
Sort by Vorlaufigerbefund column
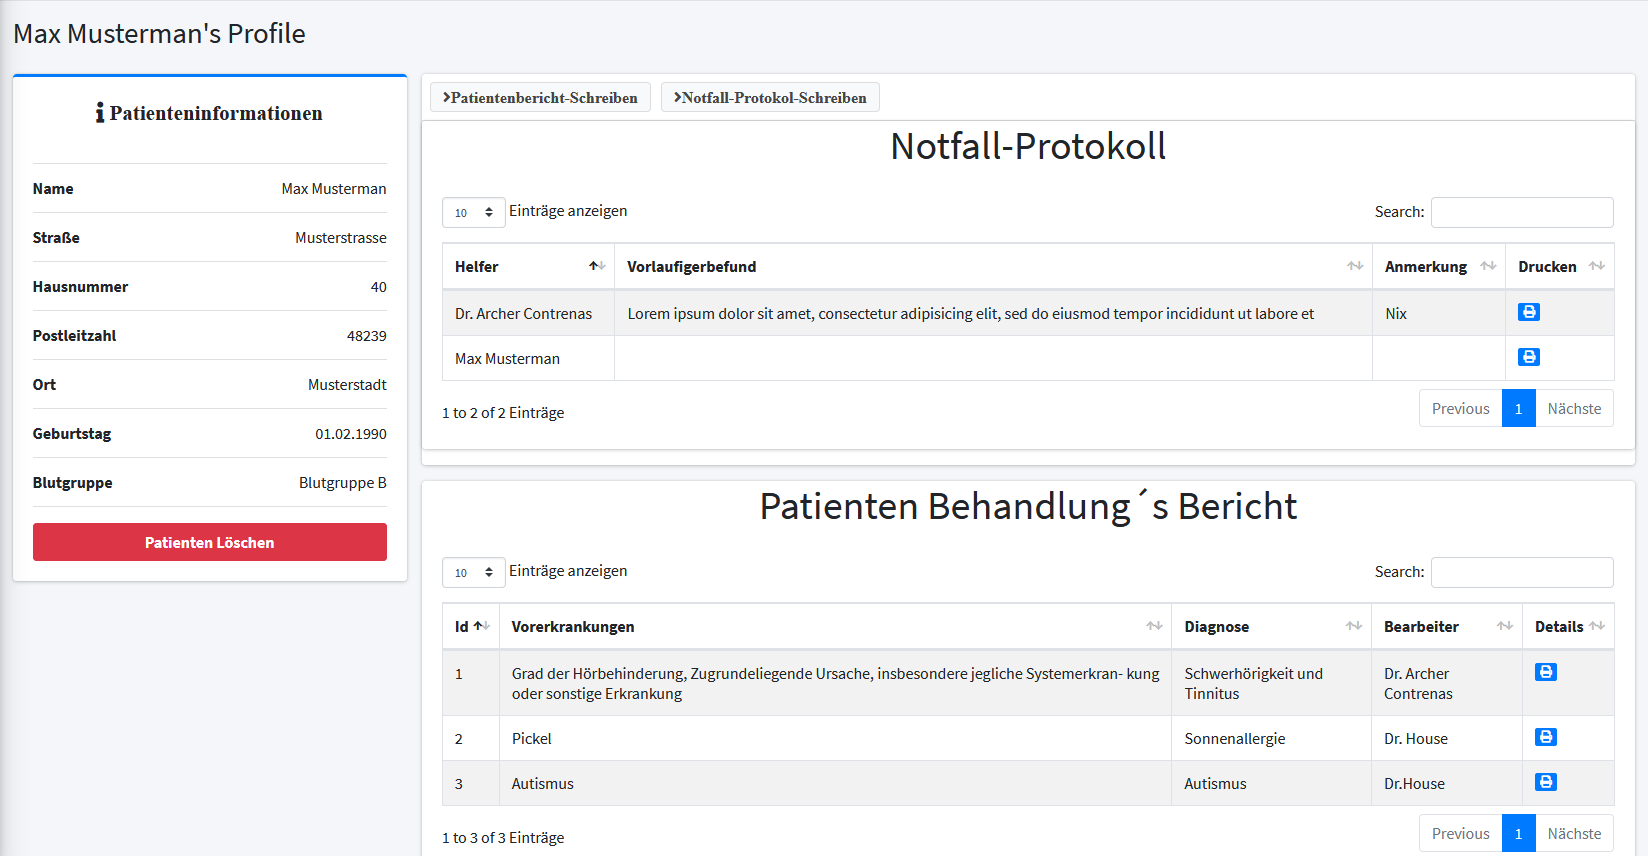(992, 267)
